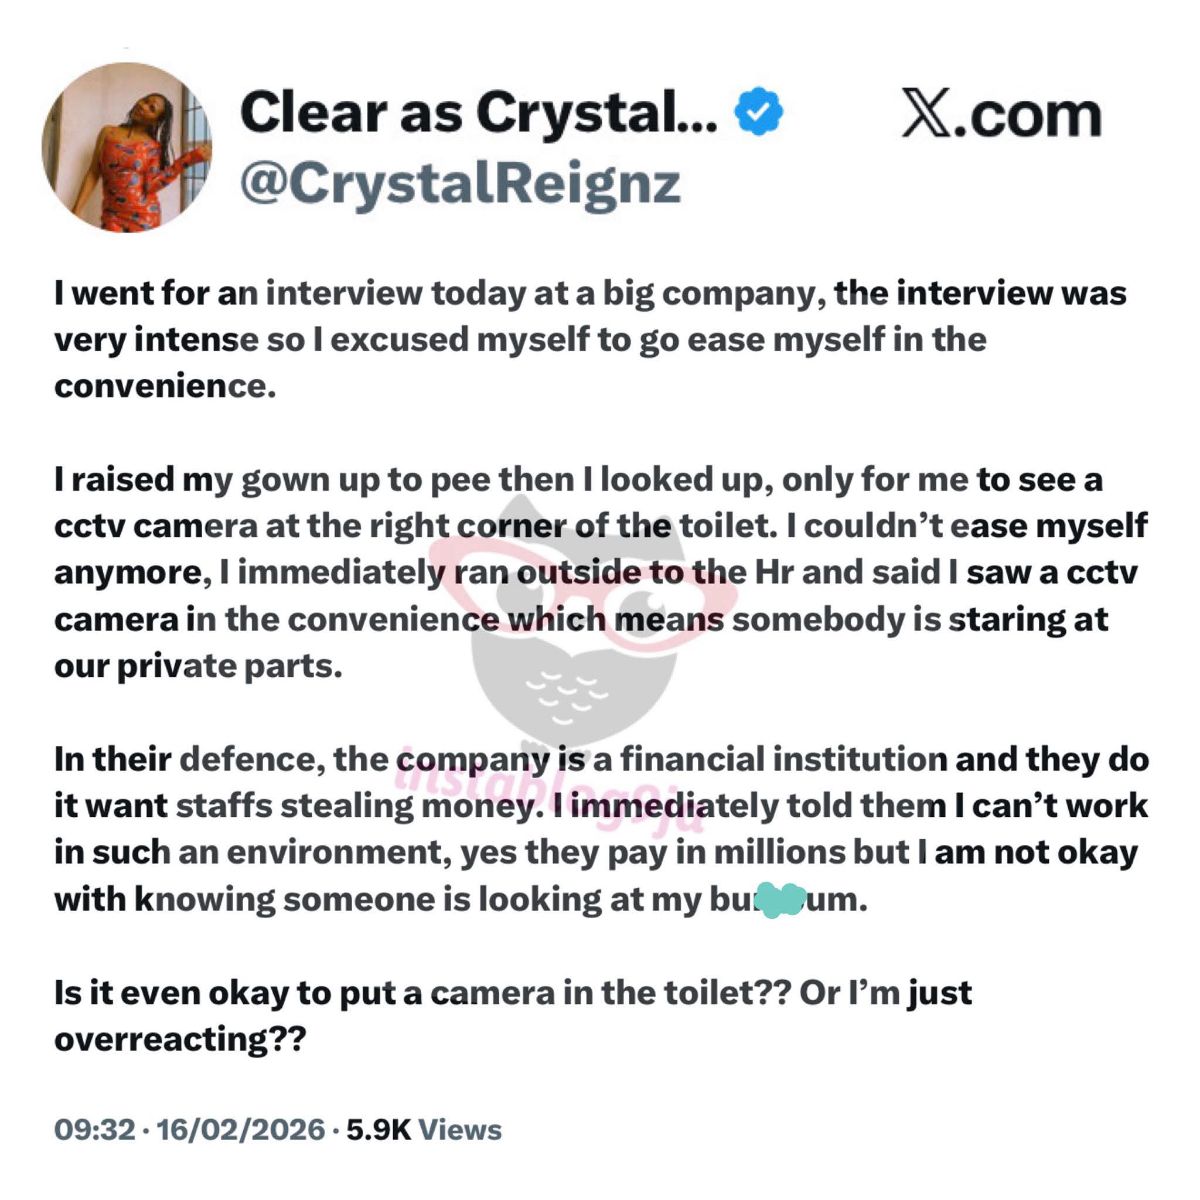Image resolution: width=1200 pixels, height=1200 pixels.
Task: Click the words 'our private parts.'
Action: (x=198, y=666)
